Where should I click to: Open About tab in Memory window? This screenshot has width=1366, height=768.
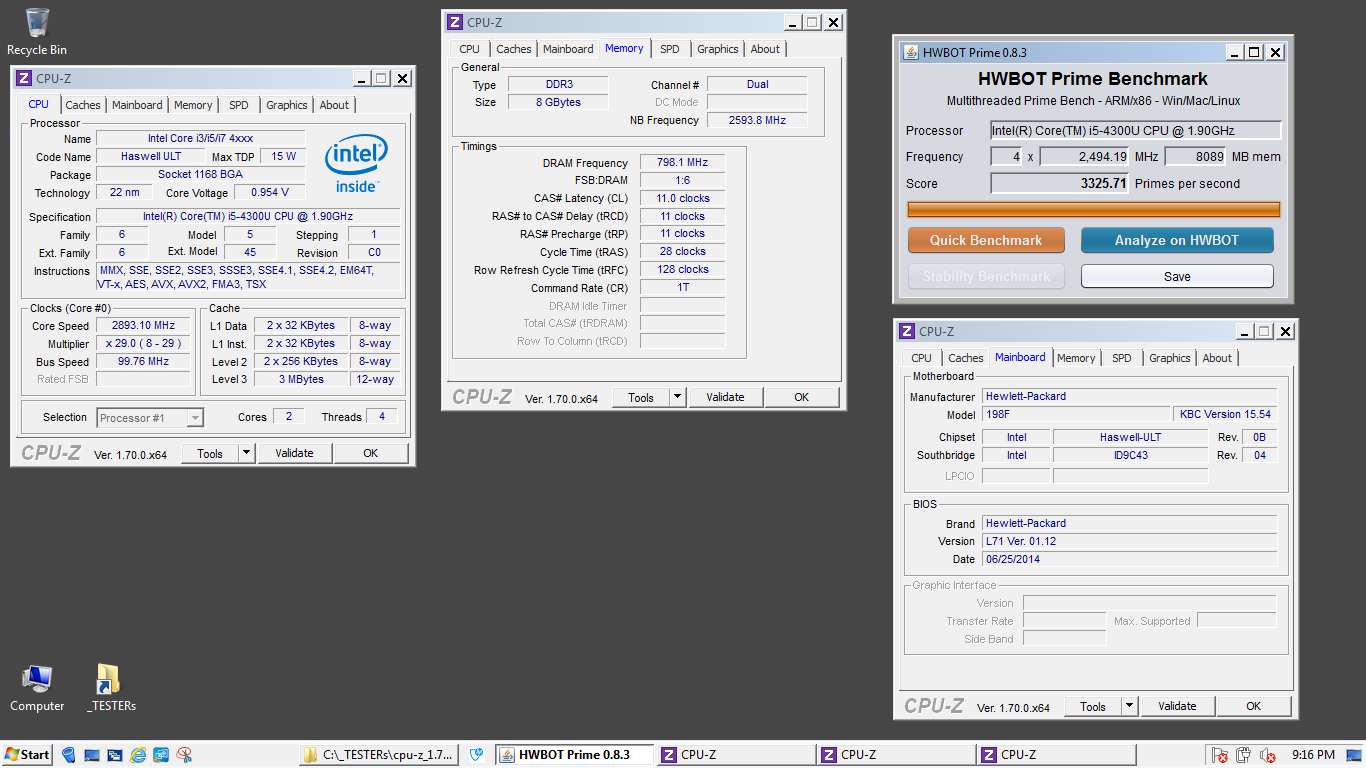[765, 49]
